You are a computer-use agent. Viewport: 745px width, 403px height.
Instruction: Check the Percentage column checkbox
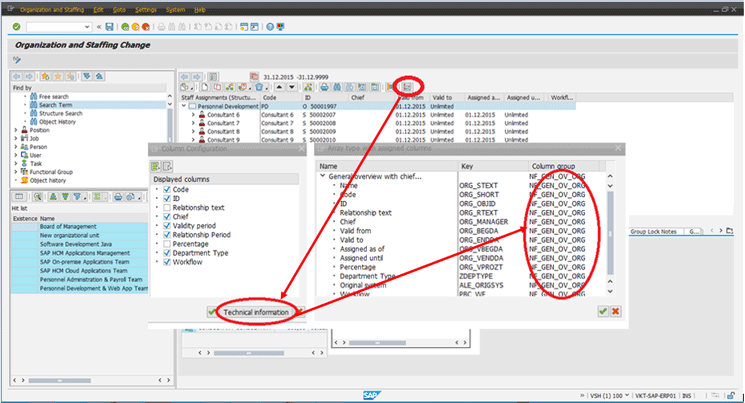166,245
